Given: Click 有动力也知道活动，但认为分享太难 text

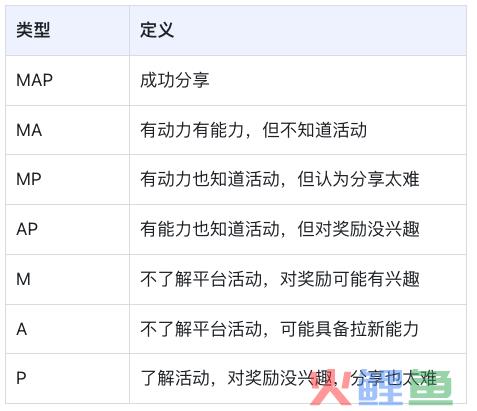Looking at the screenshot, I should click(280, 179).
